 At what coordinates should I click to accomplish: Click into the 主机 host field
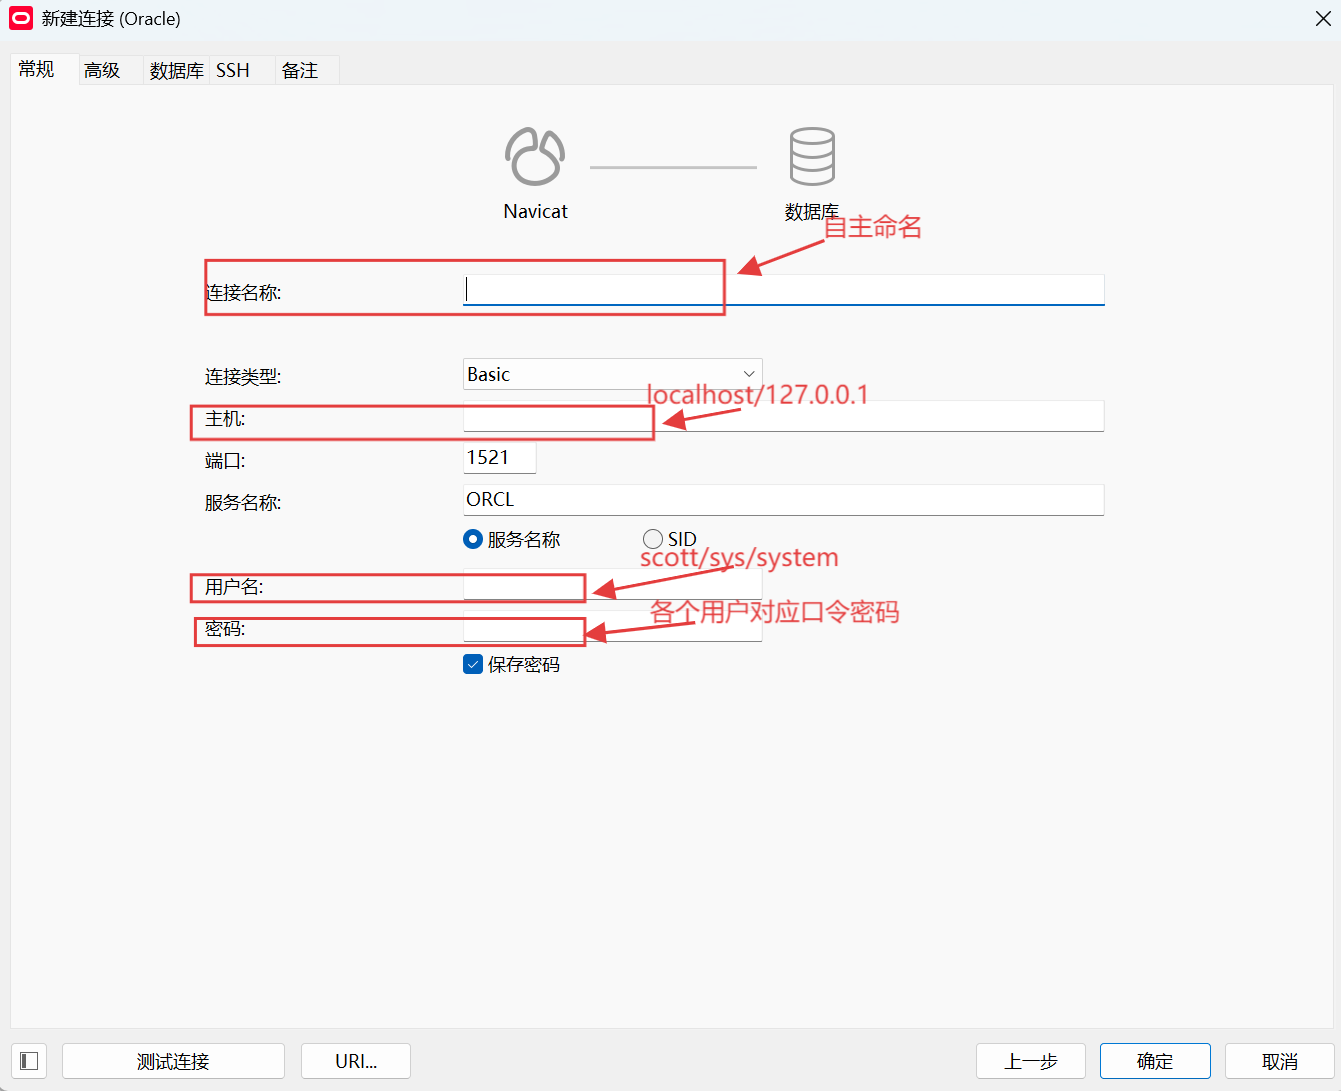click(x=783, y=416)
